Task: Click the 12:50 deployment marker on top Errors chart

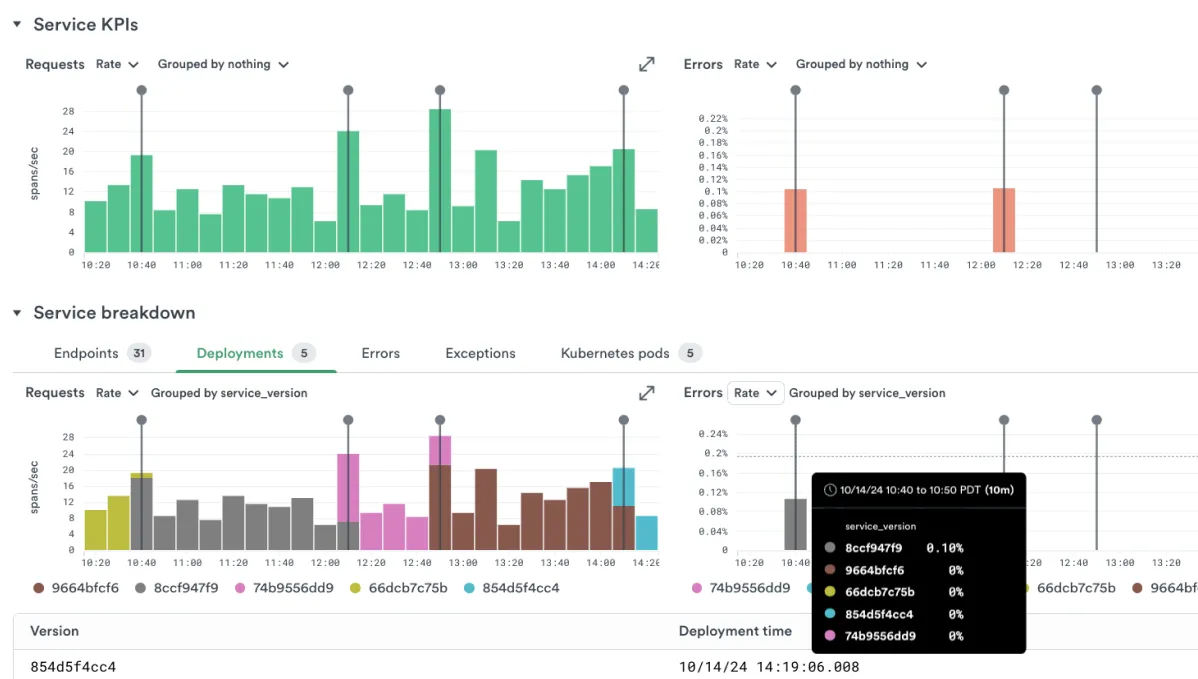Action: click(1096, 90)
